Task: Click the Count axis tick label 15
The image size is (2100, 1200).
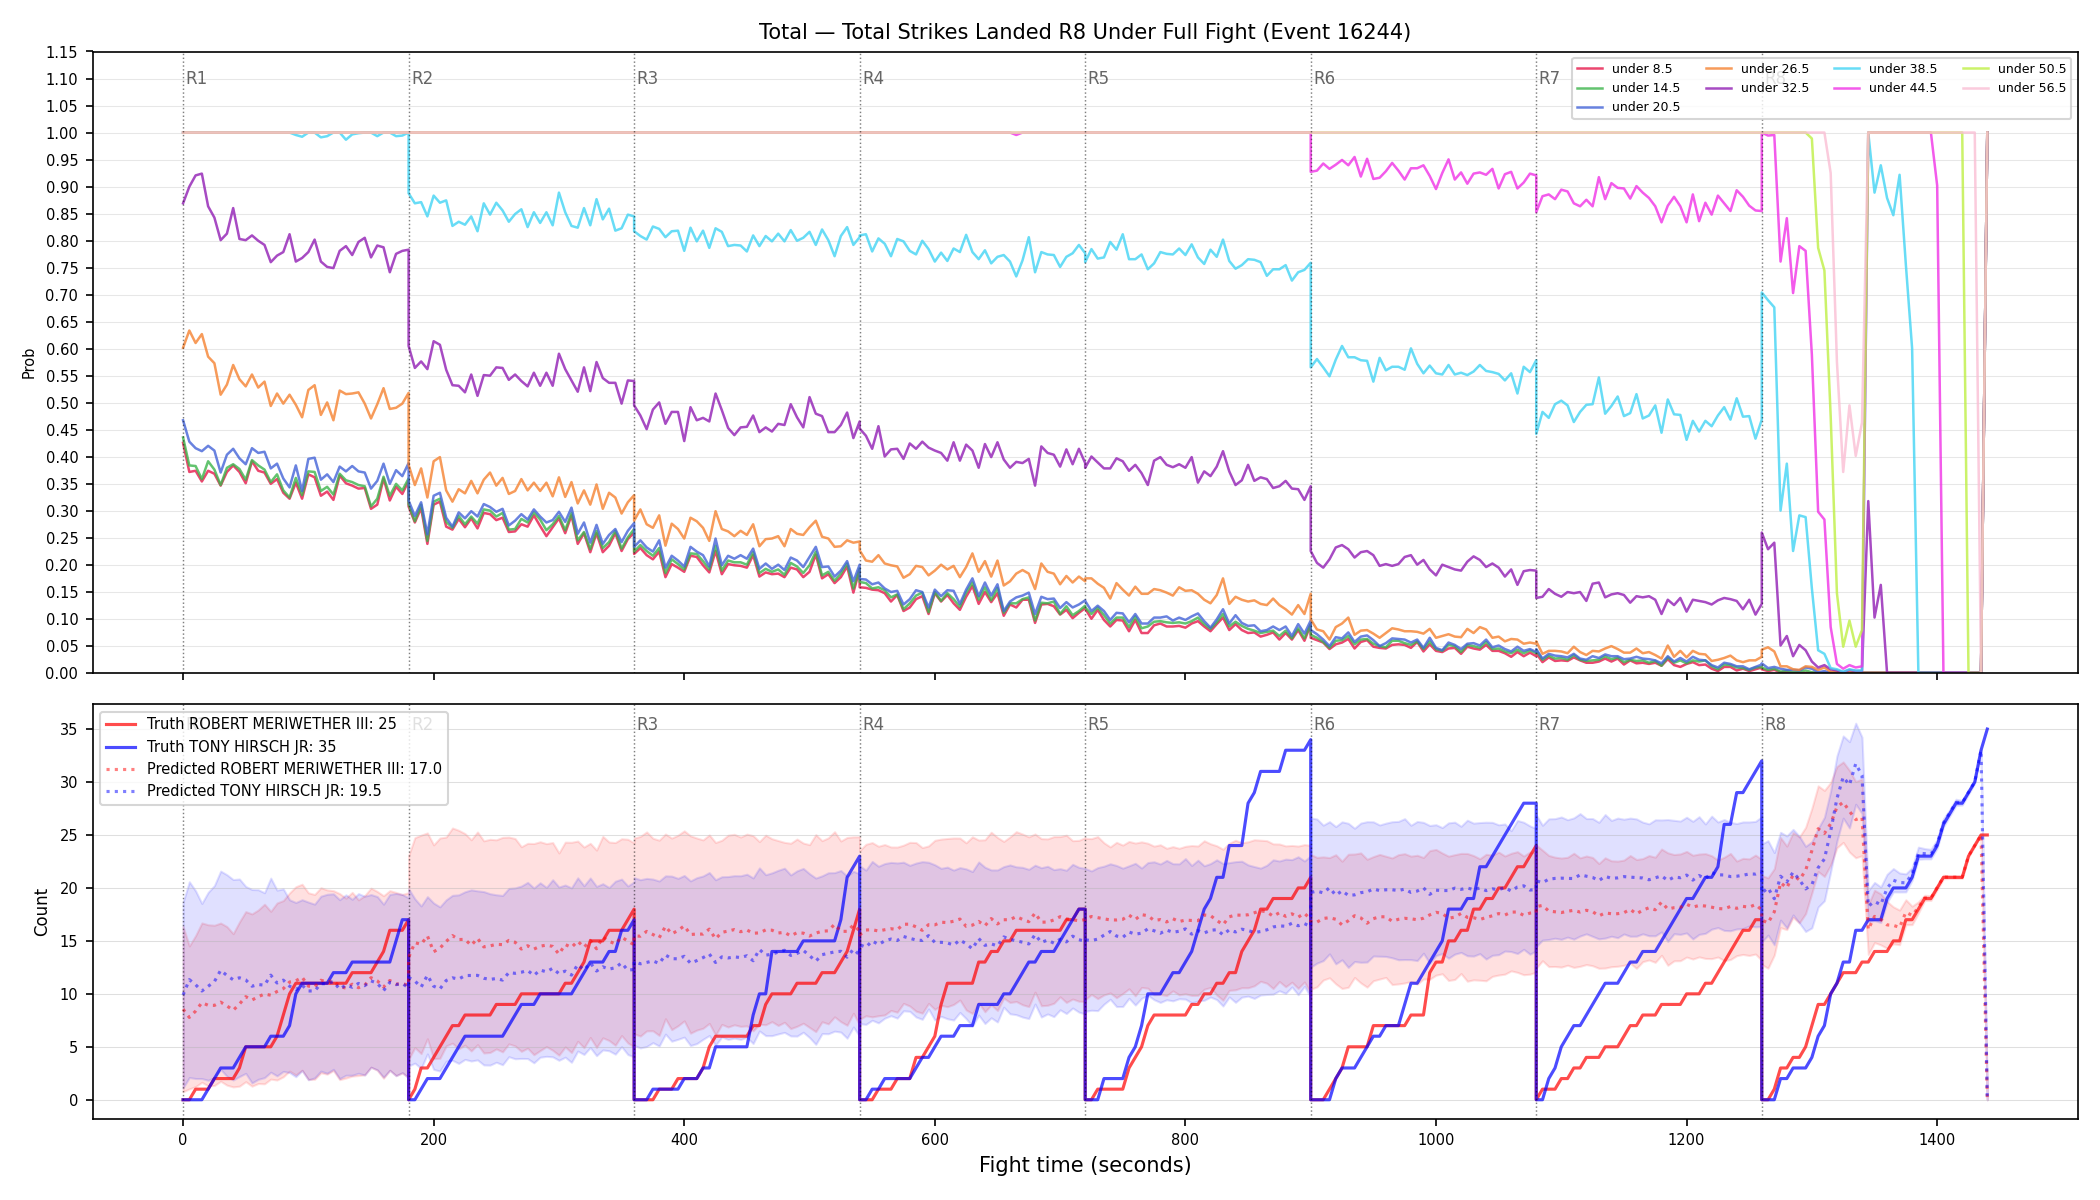Action: tap(69, 942)
